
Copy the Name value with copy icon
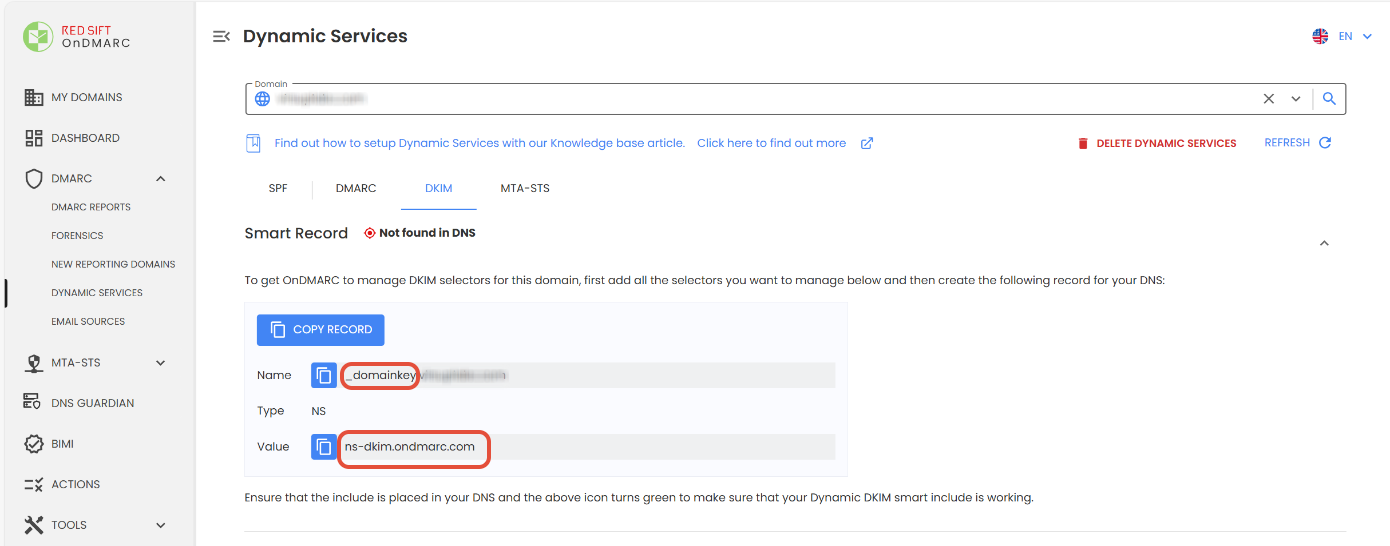point(324,375)
